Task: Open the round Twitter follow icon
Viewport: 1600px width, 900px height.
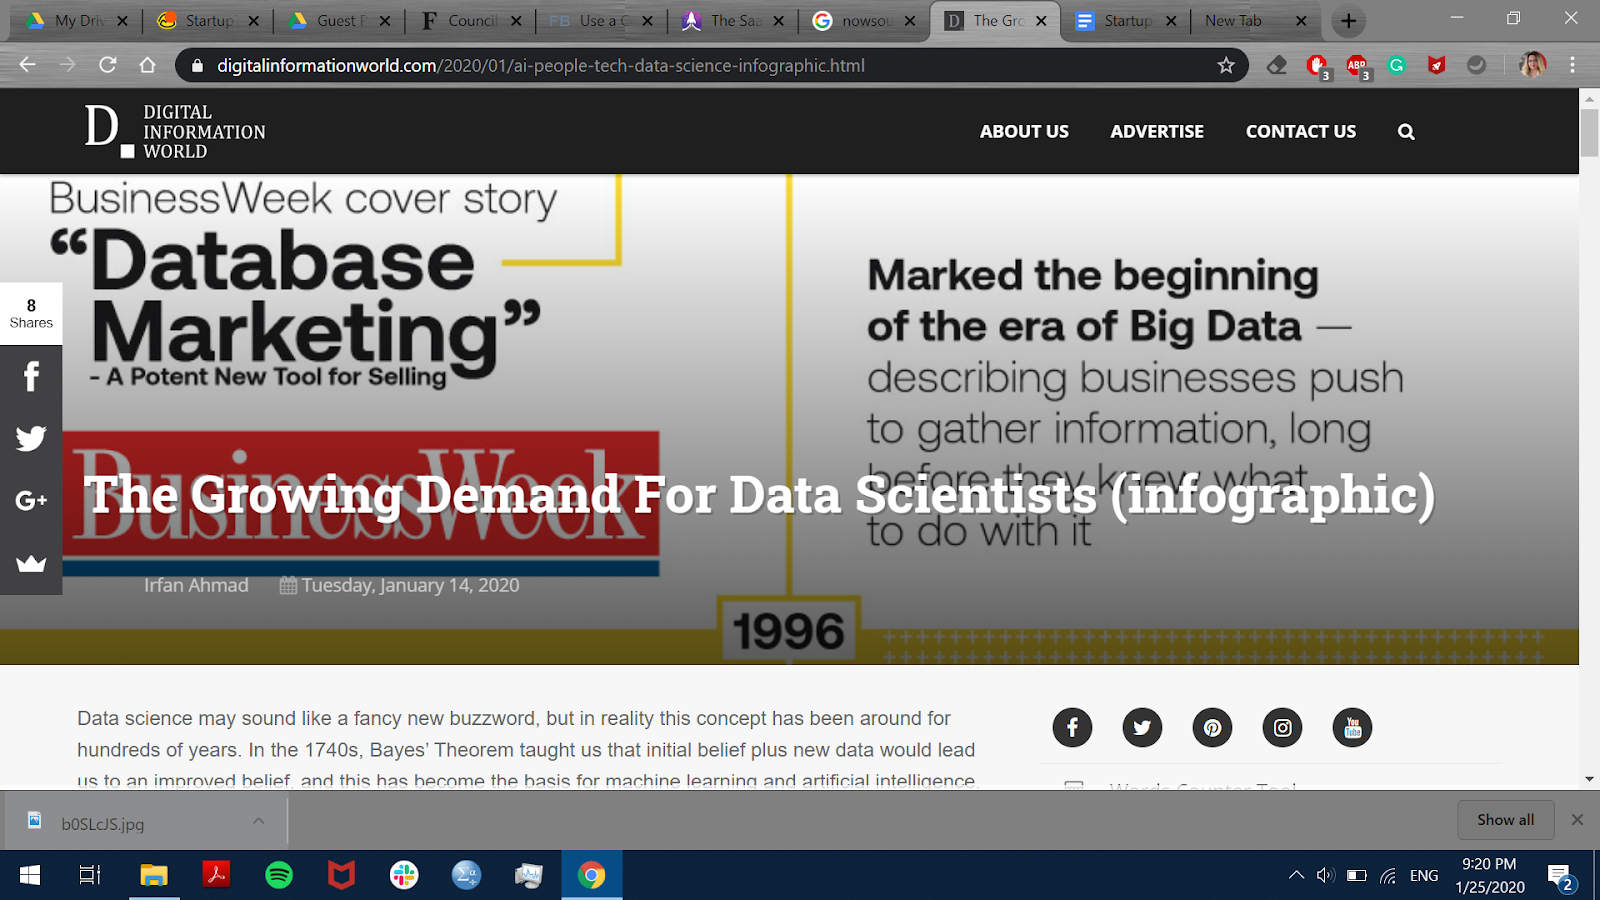Action: pyautogui.click(x=1142, y=727)
